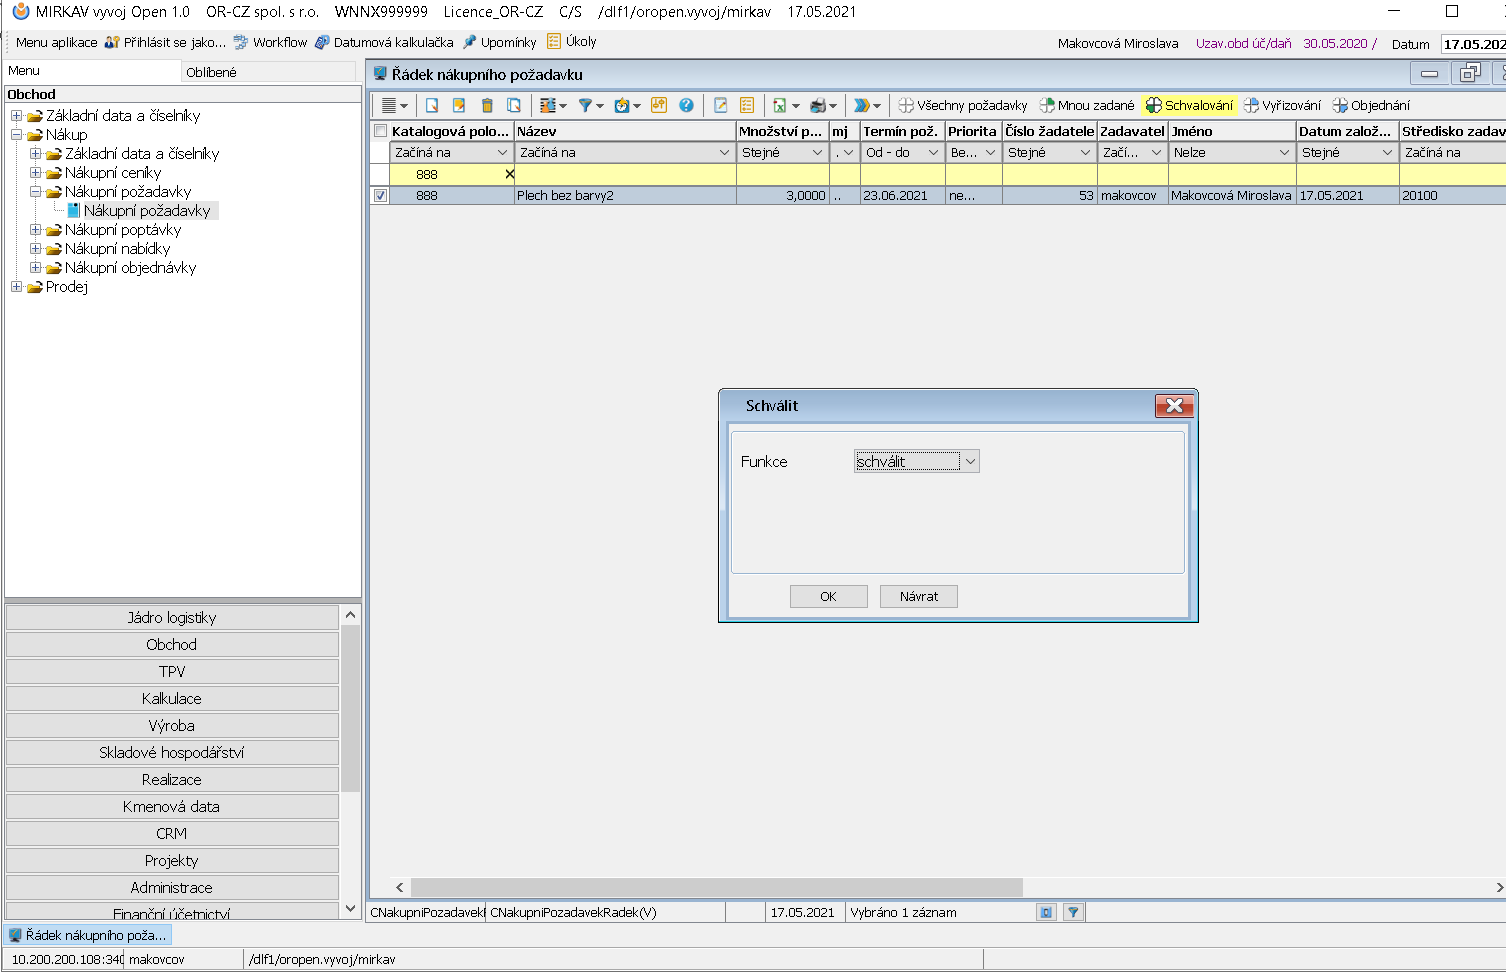Click the new record page icon

pyautogui.click(x=432, y=105)
